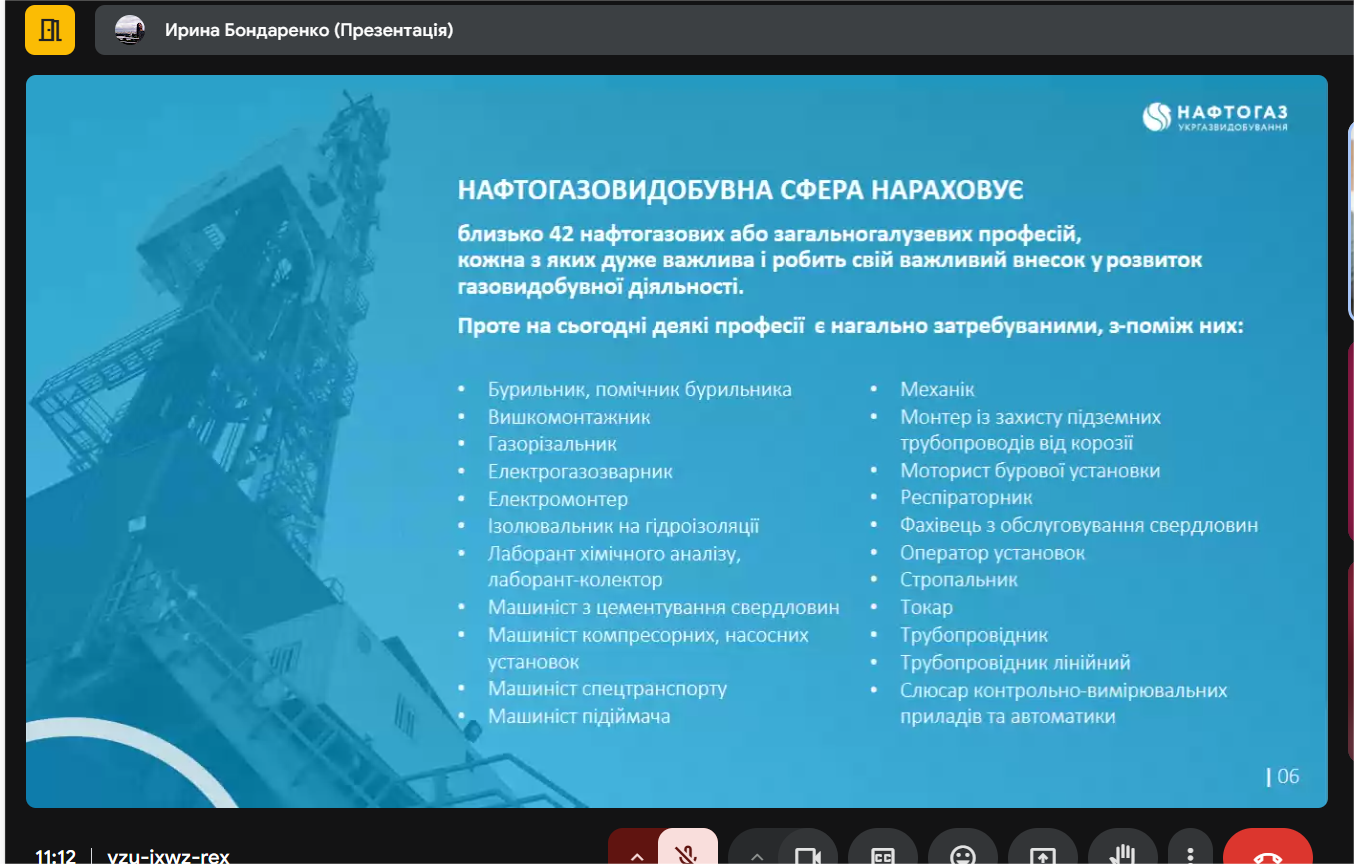
Task: Click the 11:12 clock time
Action: coord(55,856)
